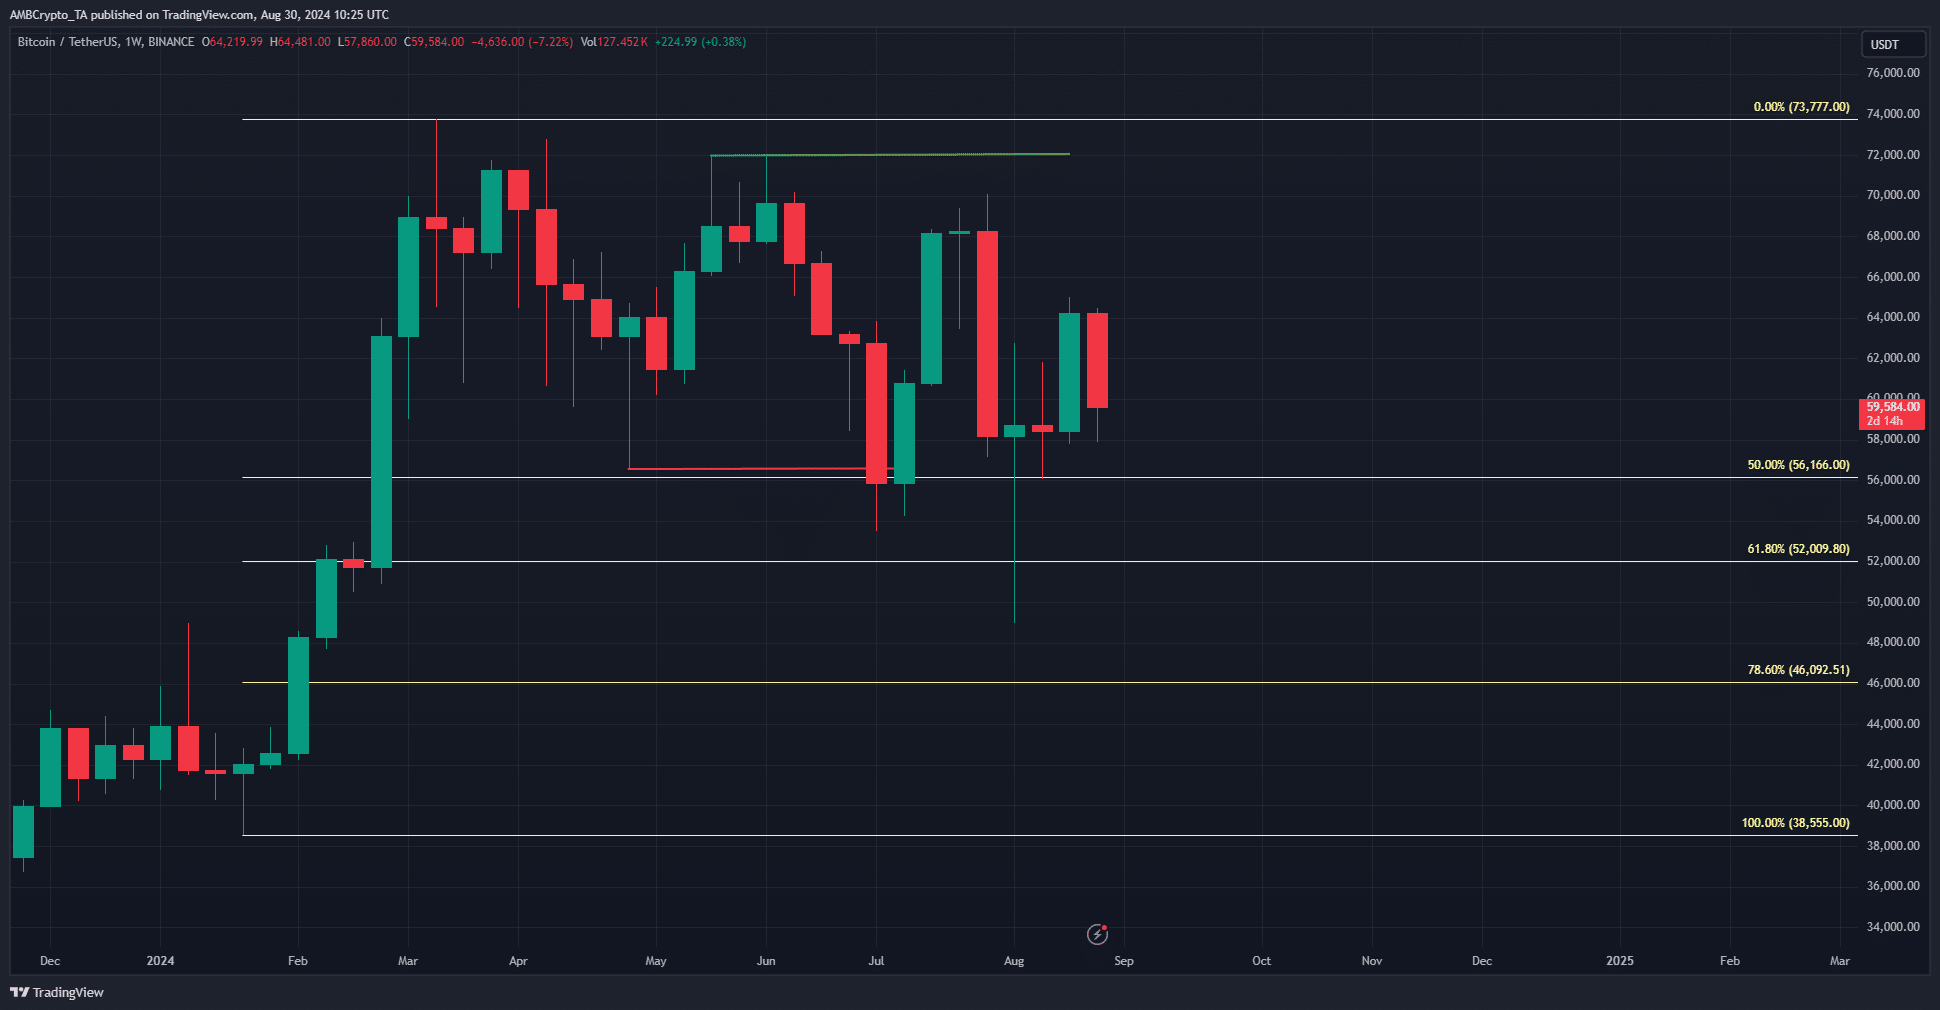This screenshot has height=1010, width=1940.
Task: Click the close value C59,584.00 in legend
Action: coord(434,42)
